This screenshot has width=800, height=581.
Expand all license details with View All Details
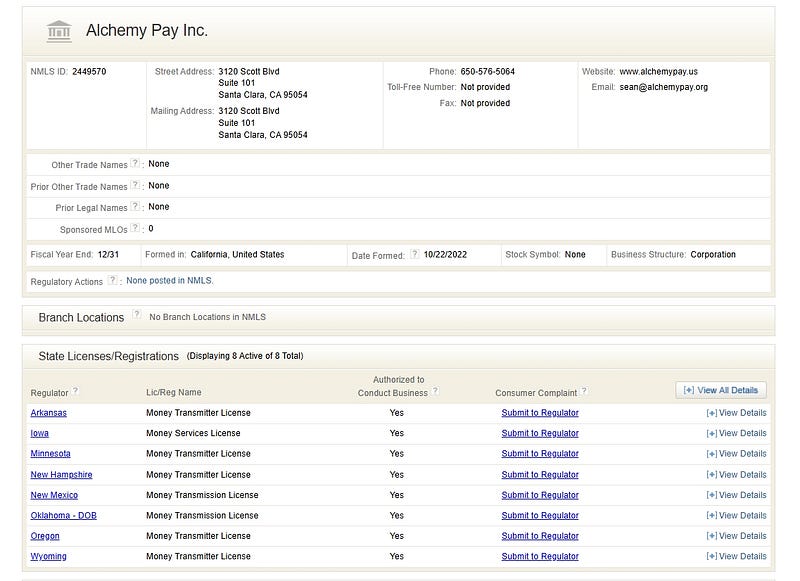pyautogui.click(x=721, y=390)
